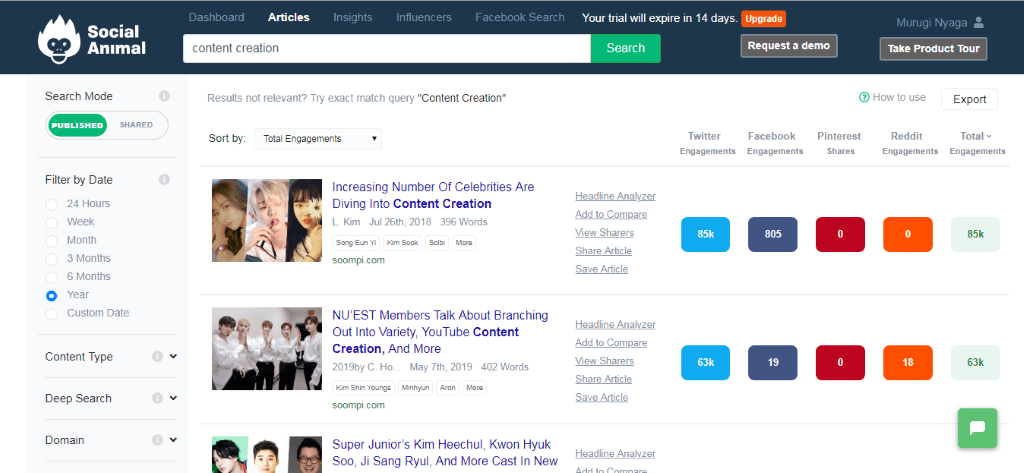Click Add to Compare for the NU'EST article
Viewport: 1024px width, 473px height.
coord(611,342)
